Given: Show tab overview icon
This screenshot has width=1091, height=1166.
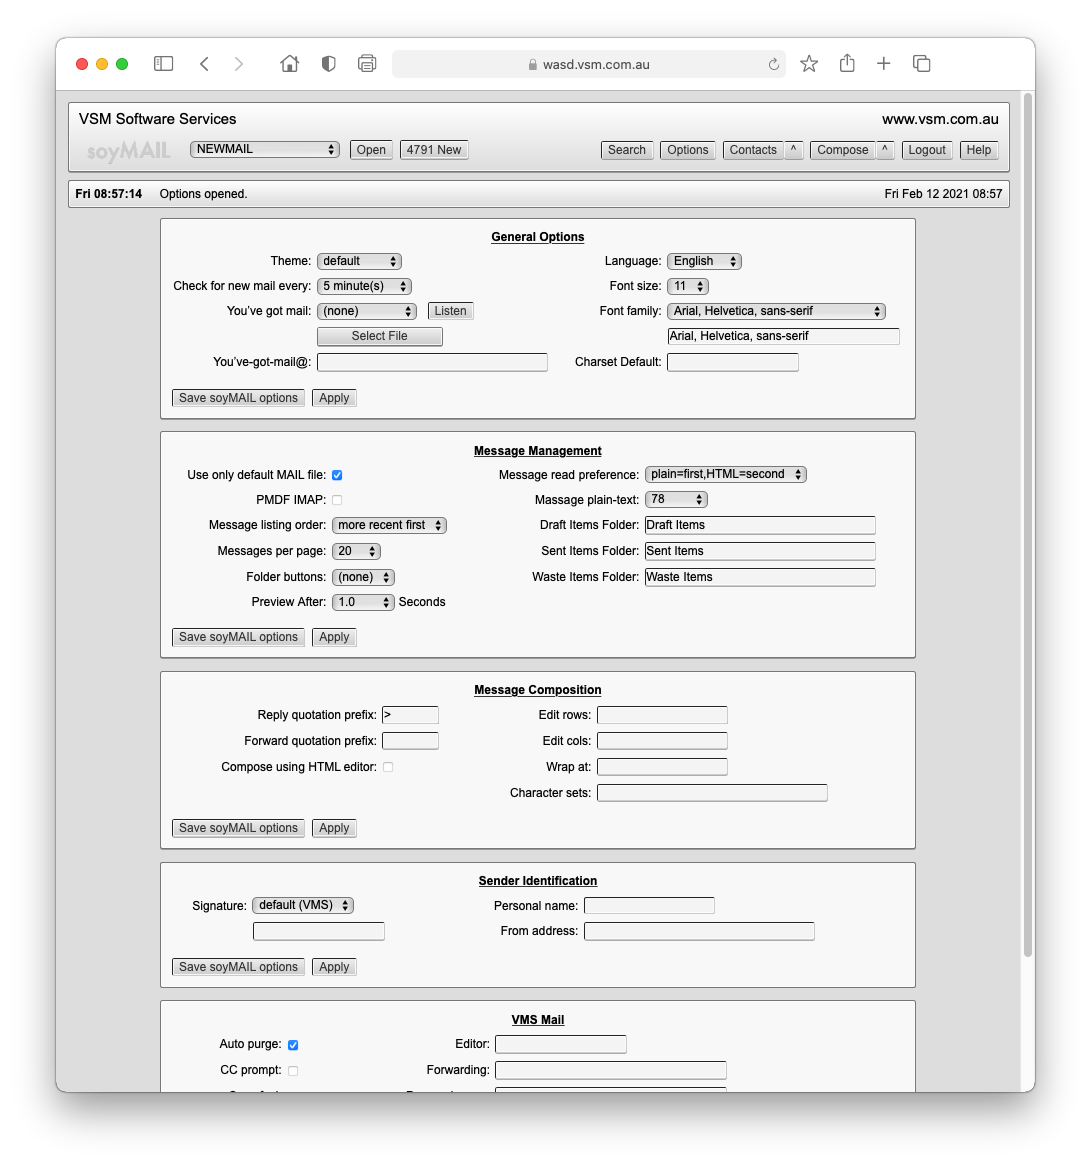Looking at the screenshot, I should (921, 64).
